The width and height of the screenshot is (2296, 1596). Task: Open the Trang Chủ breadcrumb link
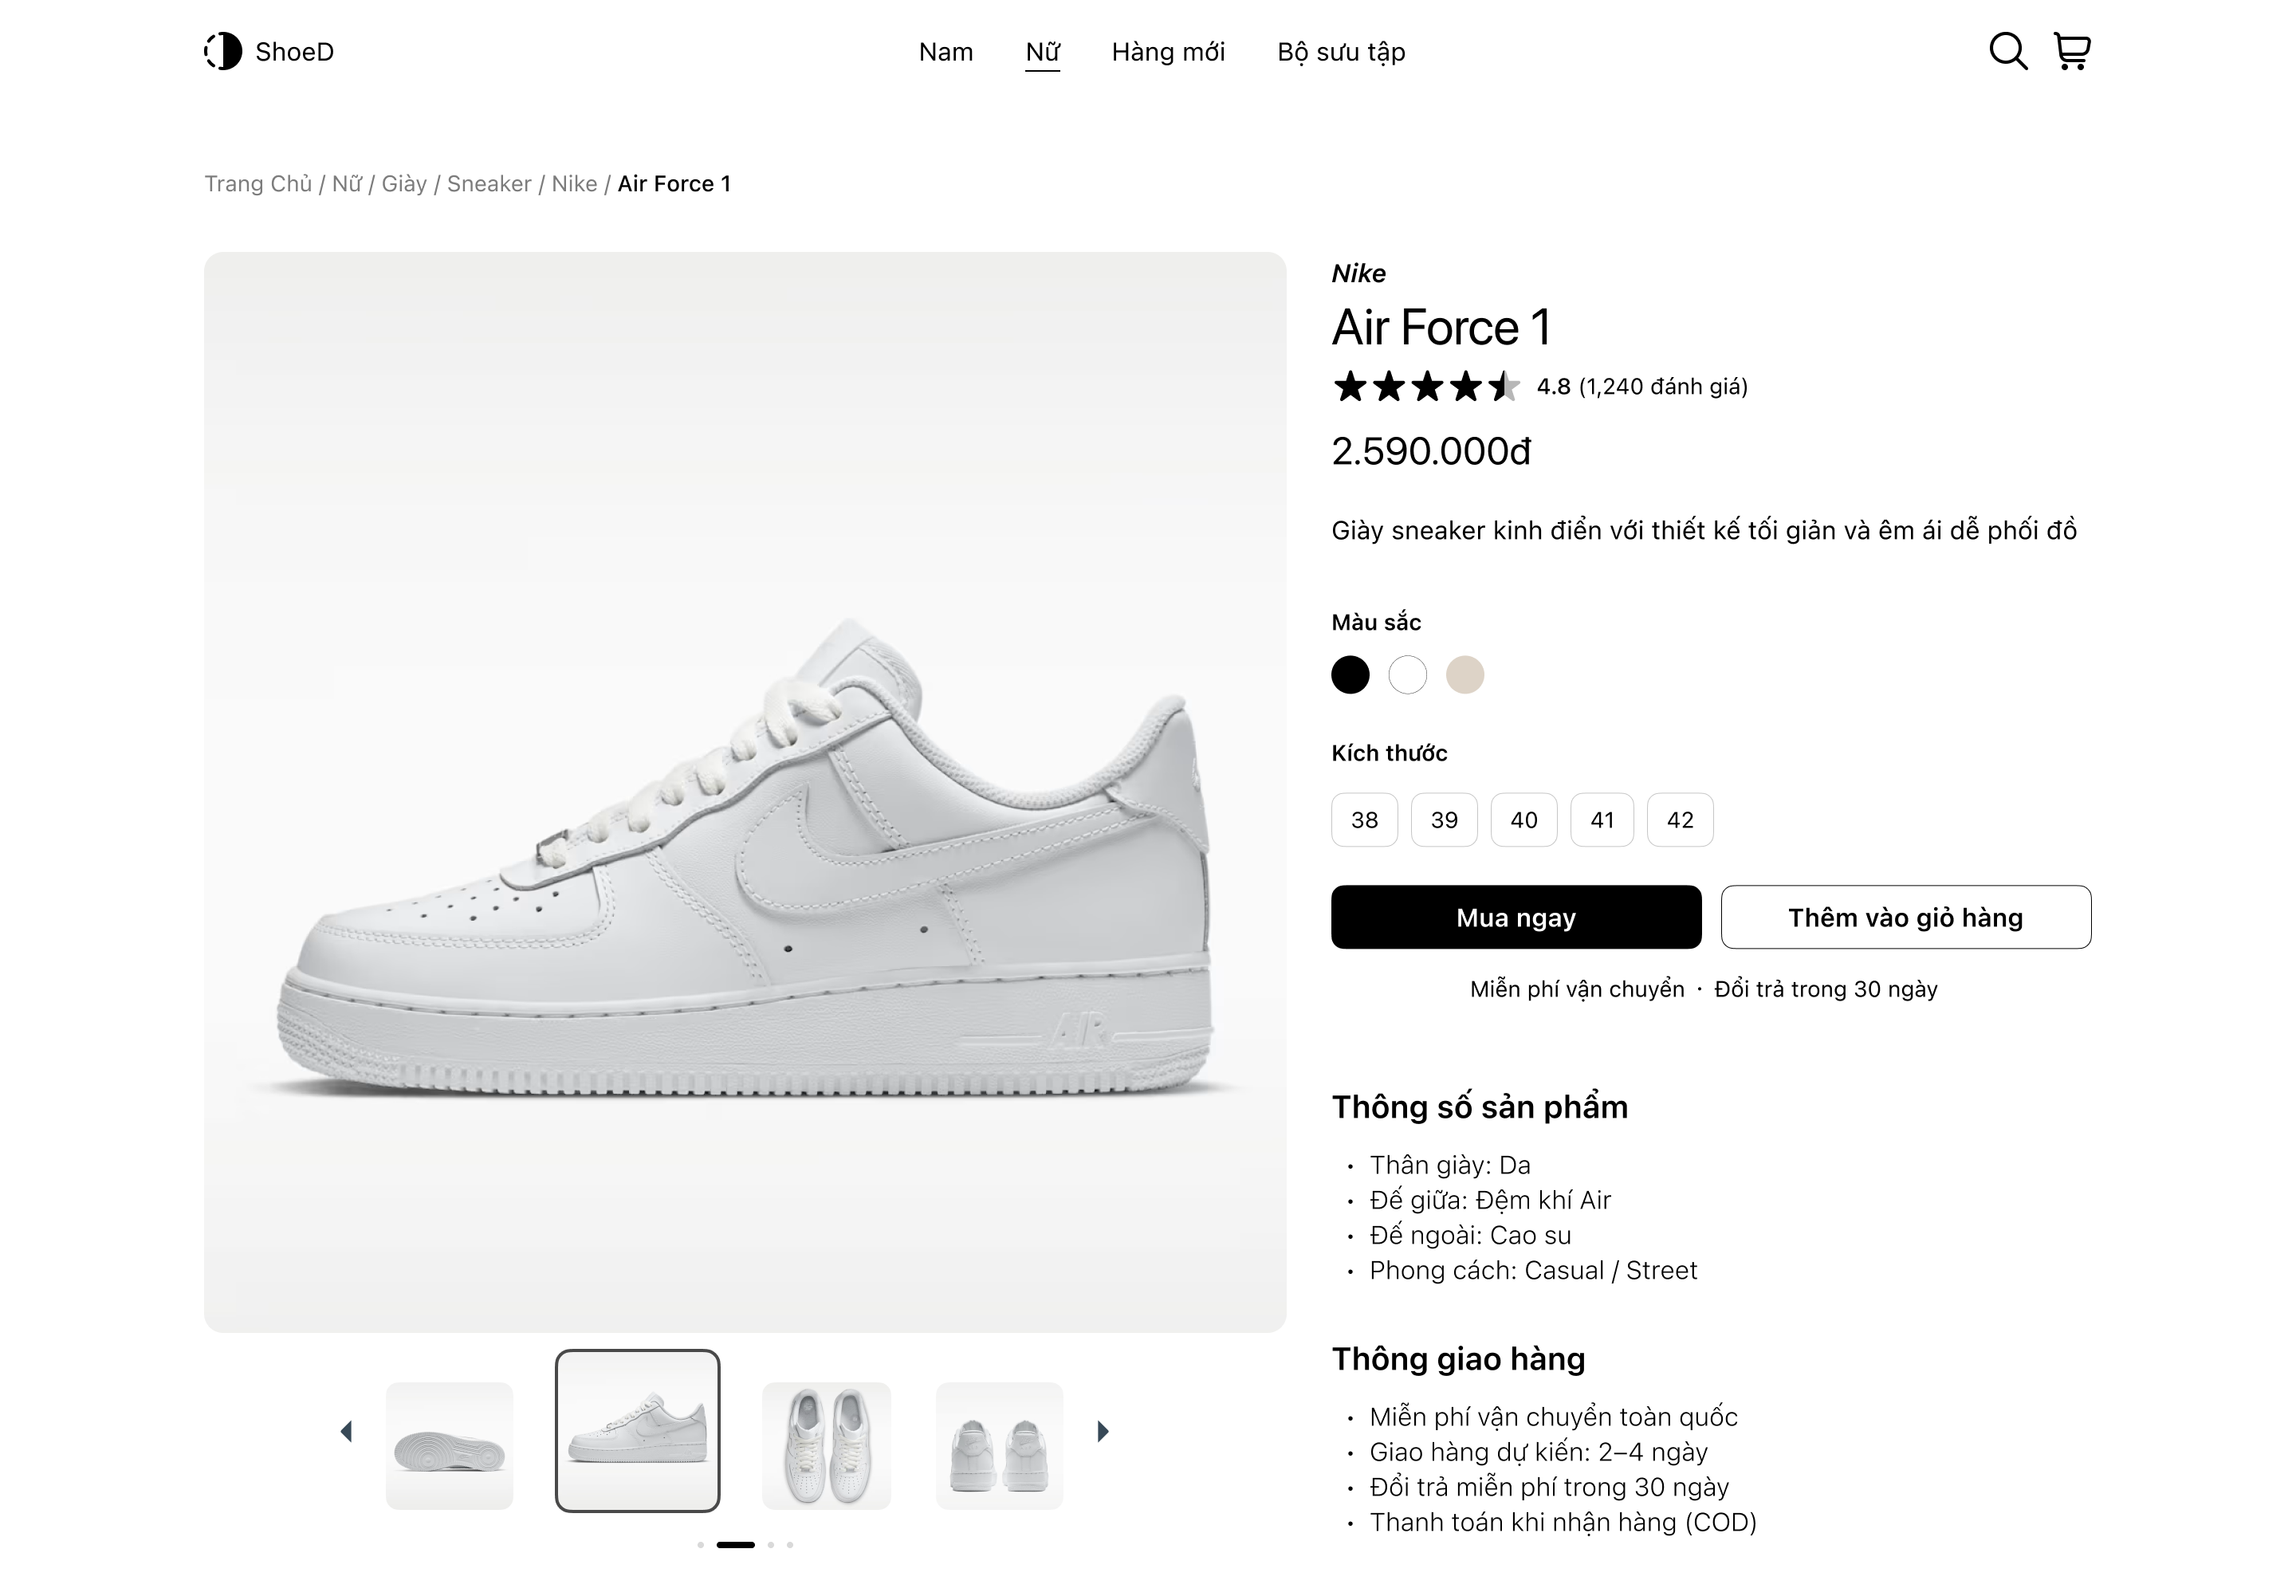(258, 183)
